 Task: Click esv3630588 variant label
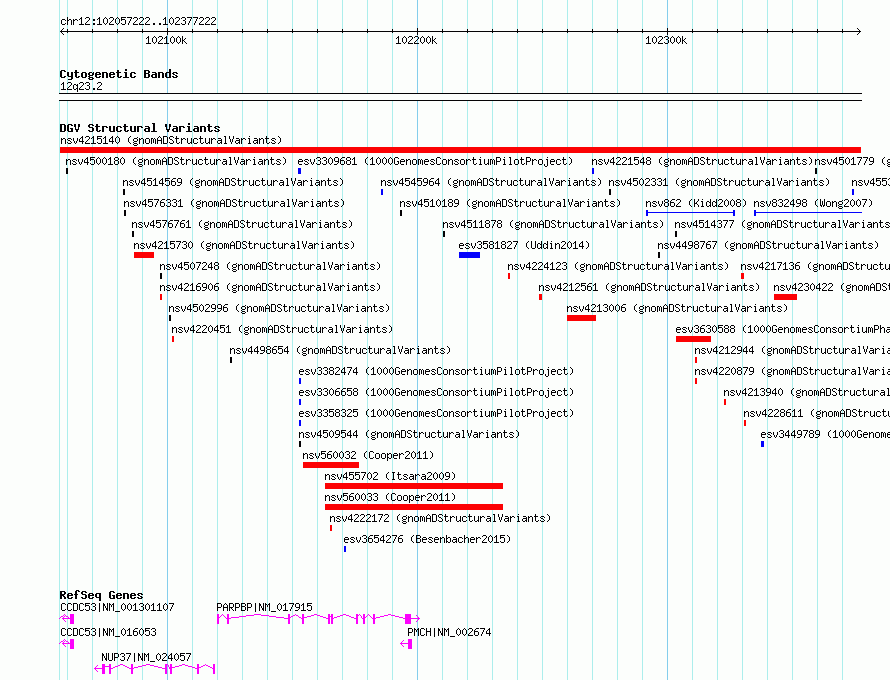782,329
